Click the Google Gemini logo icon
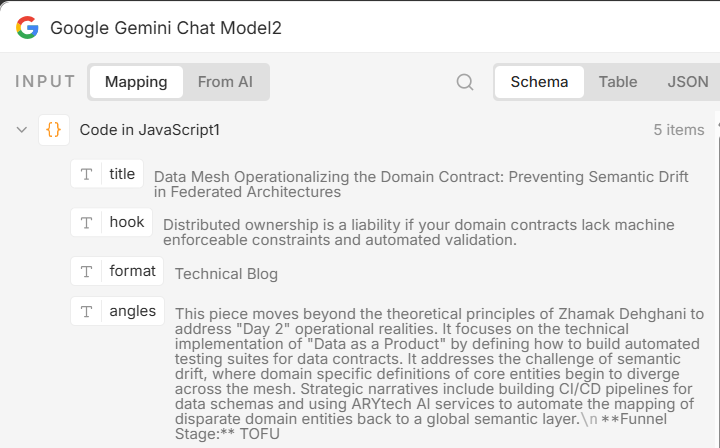This screenshot has height=448, width=720. pos(27,27)
